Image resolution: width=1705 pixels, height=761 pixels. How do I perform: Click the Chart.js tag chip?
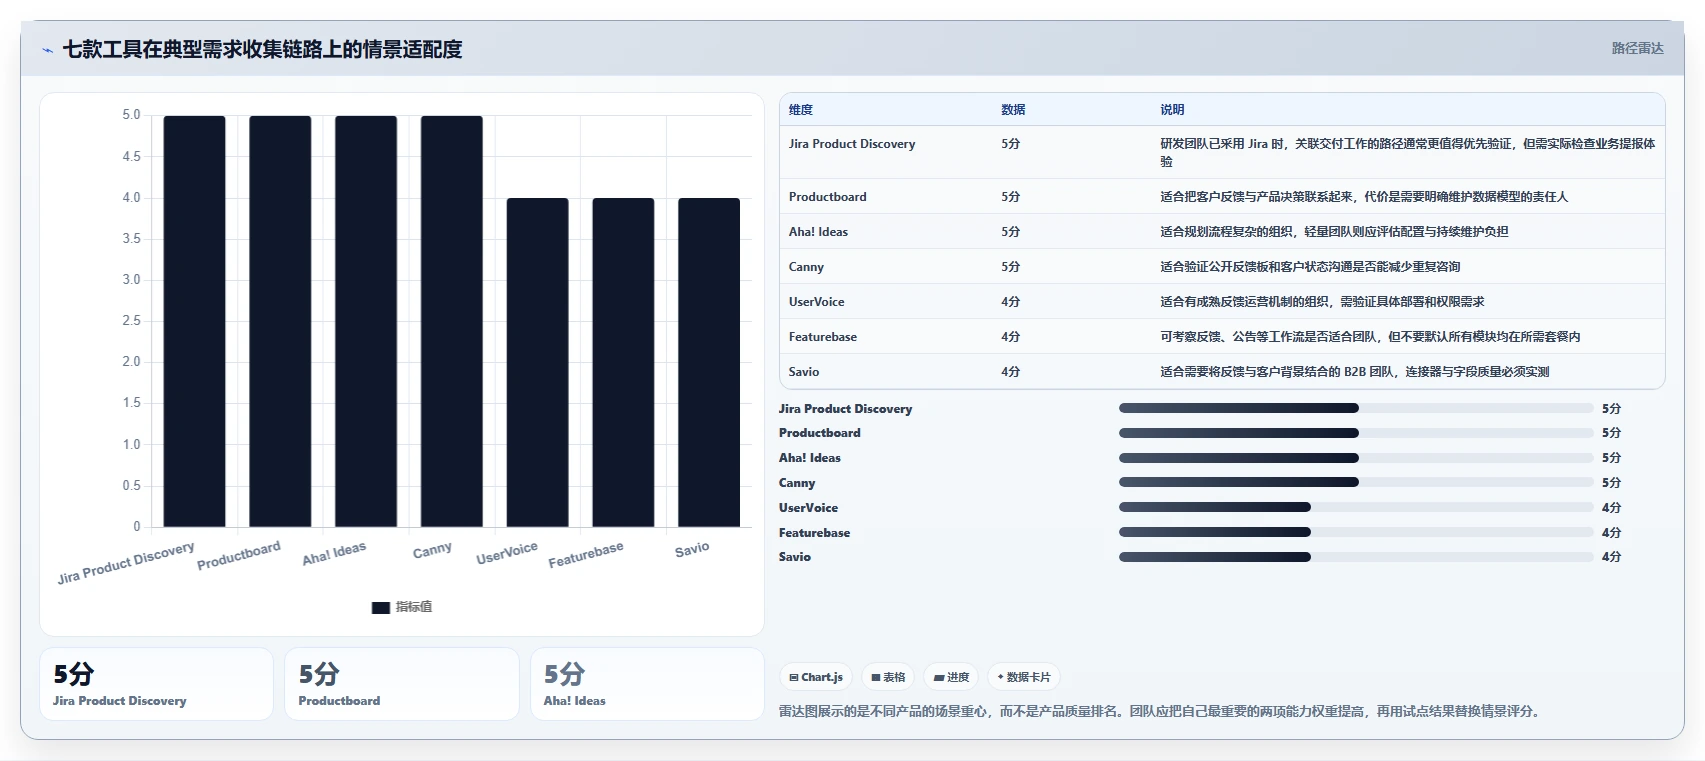coord(816,677)
